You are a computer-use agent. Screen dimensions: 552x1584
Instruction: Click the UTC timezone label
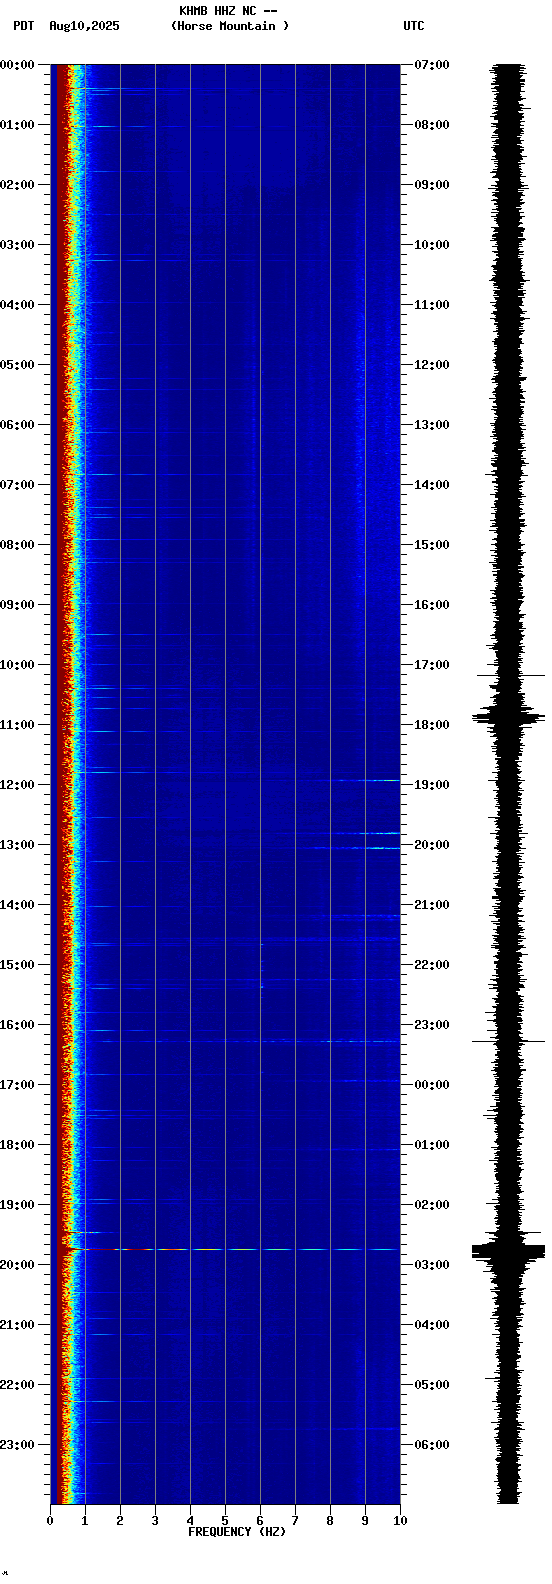click(x=414, y=26)
